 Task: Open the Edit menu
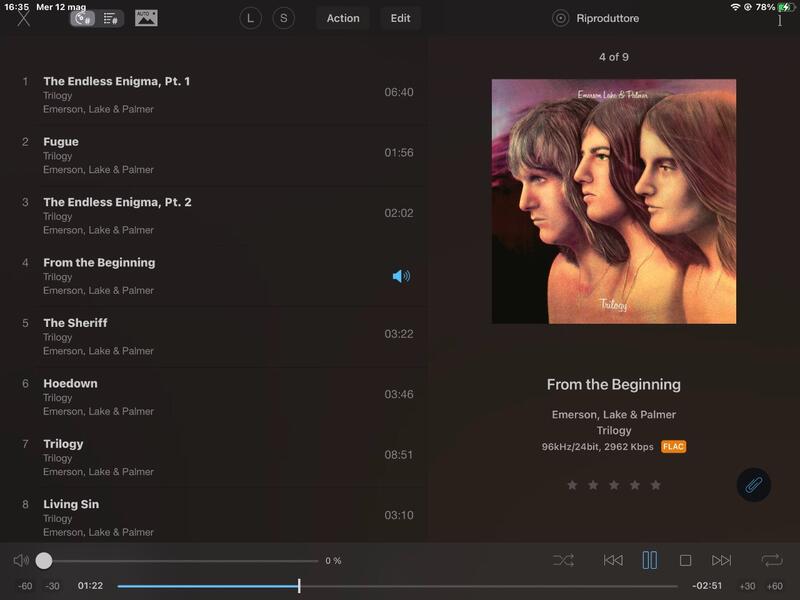[400, 18]
